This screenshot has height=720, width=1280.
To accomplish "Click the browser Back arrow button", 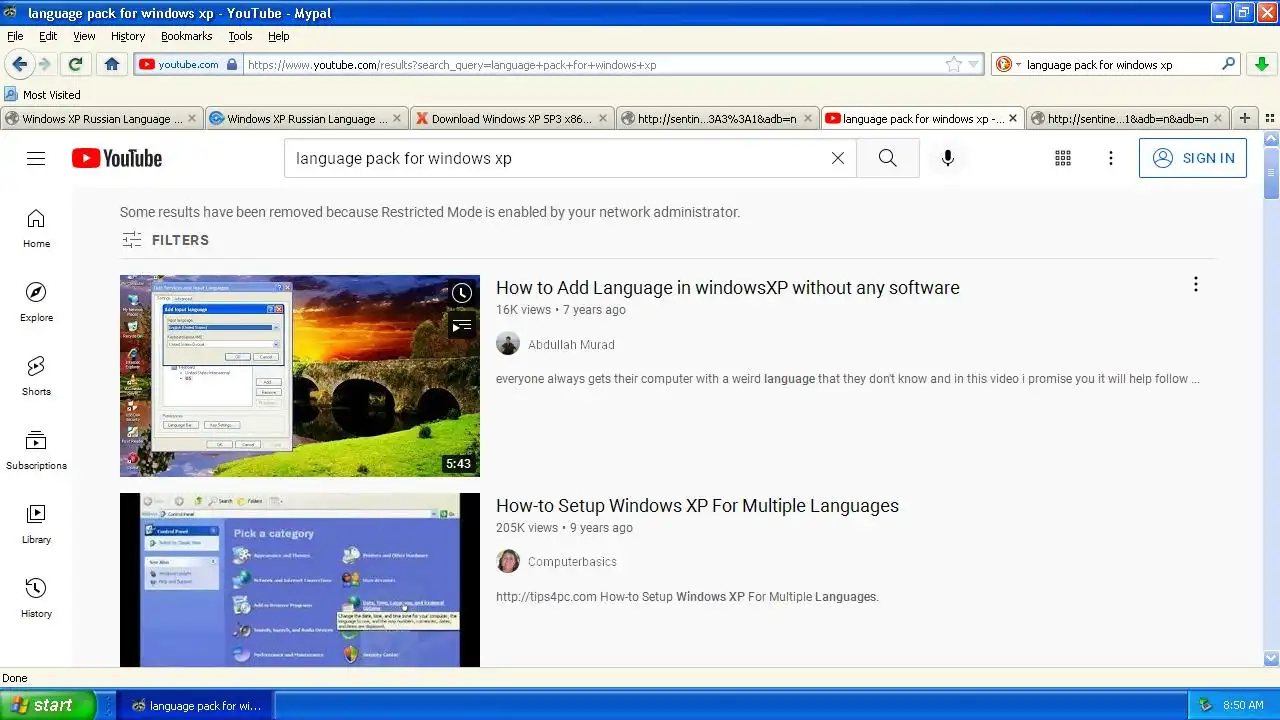I will 19,64.
